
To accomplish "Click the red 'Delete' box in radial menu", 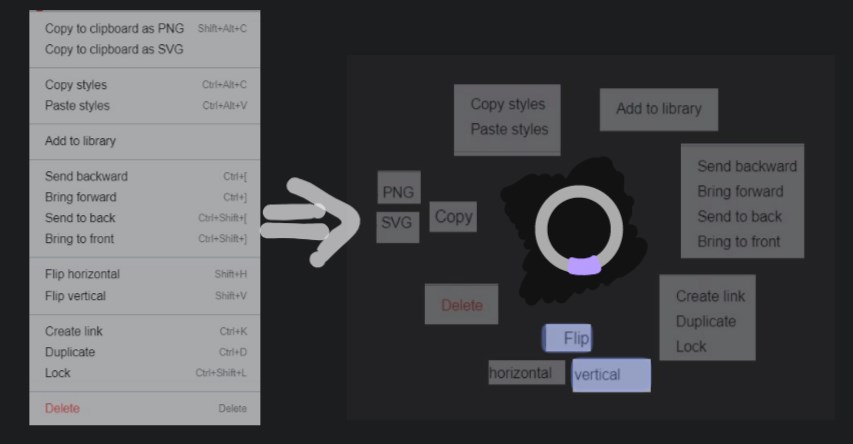I will pyautogui.click(x=461, y=304).
